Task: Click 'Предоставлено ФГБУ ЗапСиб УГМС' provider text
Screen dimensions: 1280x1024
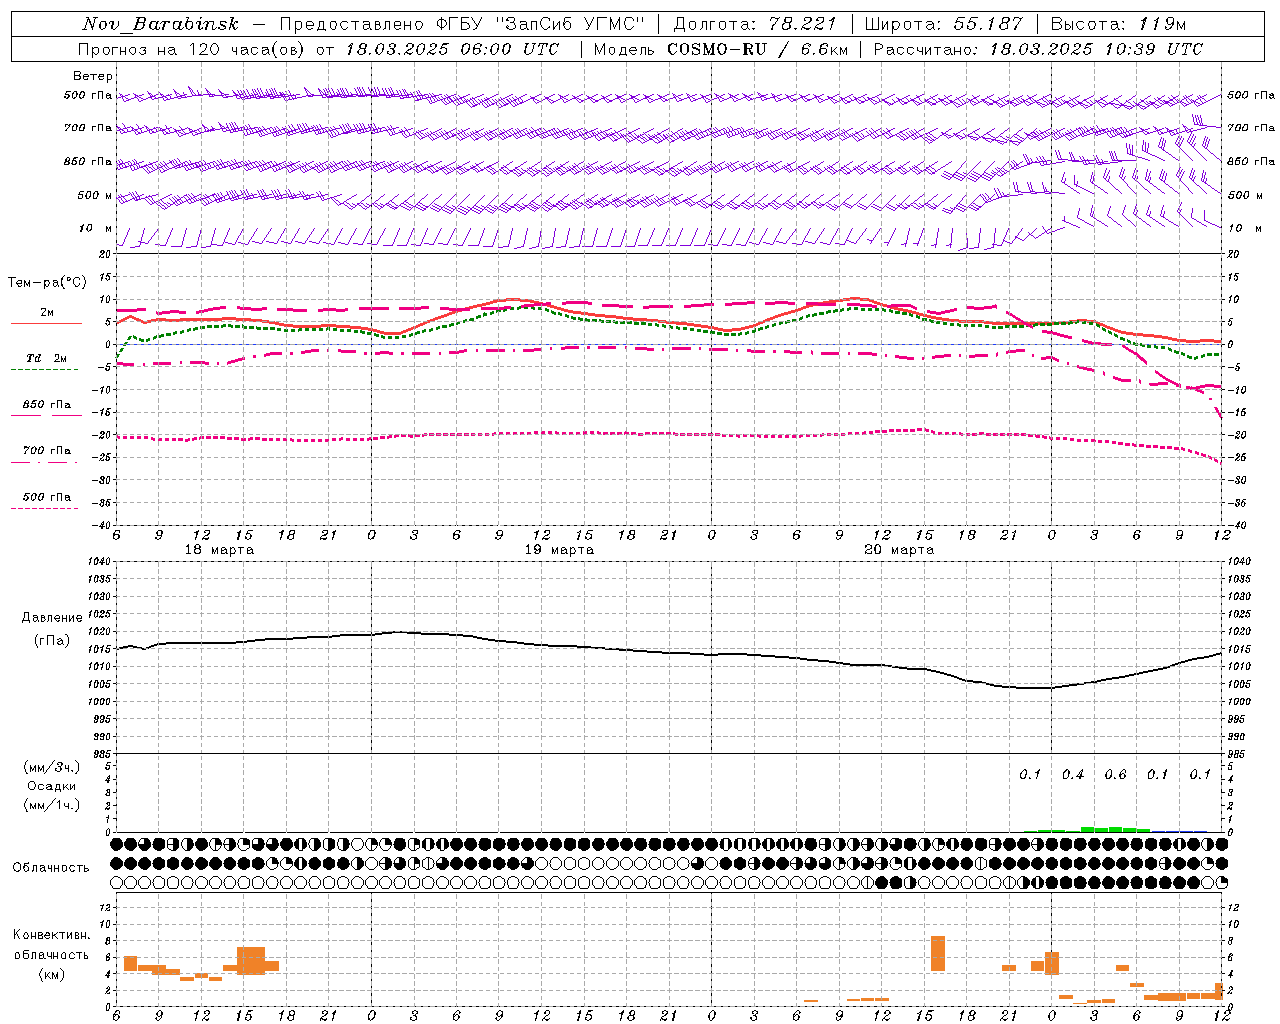Action: [463, 24]
